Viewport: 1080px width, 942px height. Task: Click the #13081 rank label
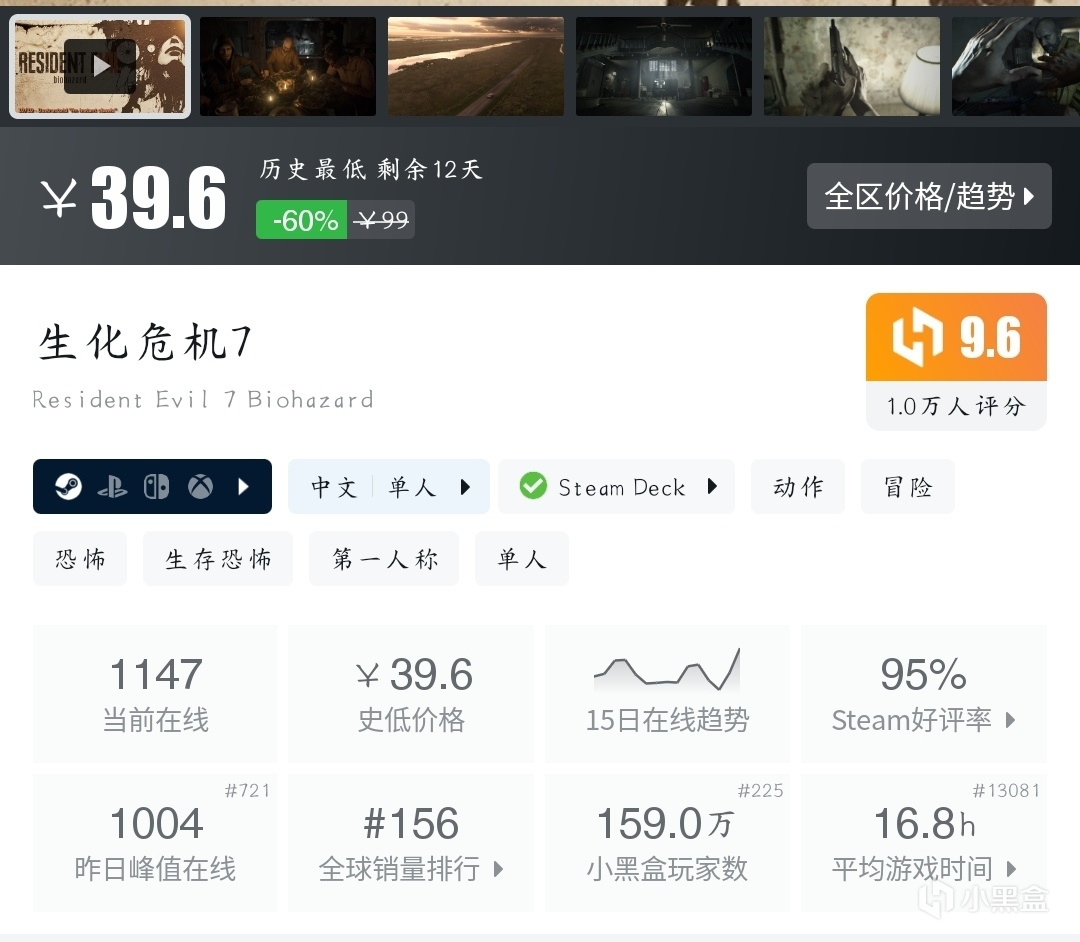coord(1006,791)
